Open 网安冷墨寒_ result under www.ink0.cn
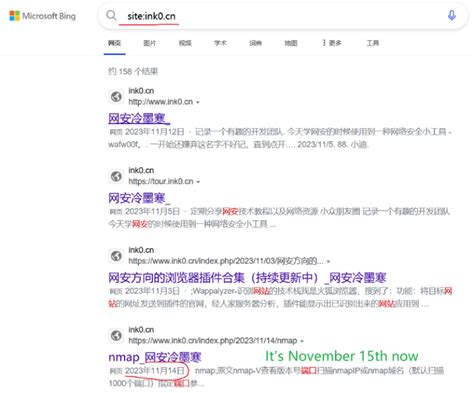474x393 pixels. click(139, 118)
